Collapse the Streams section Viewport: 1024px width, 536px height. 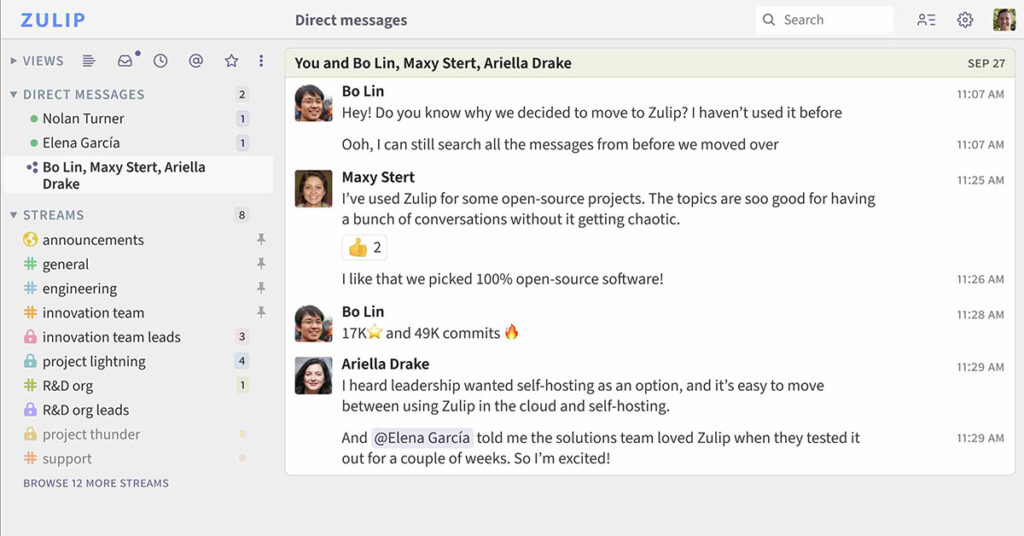(x=14, y=215)
